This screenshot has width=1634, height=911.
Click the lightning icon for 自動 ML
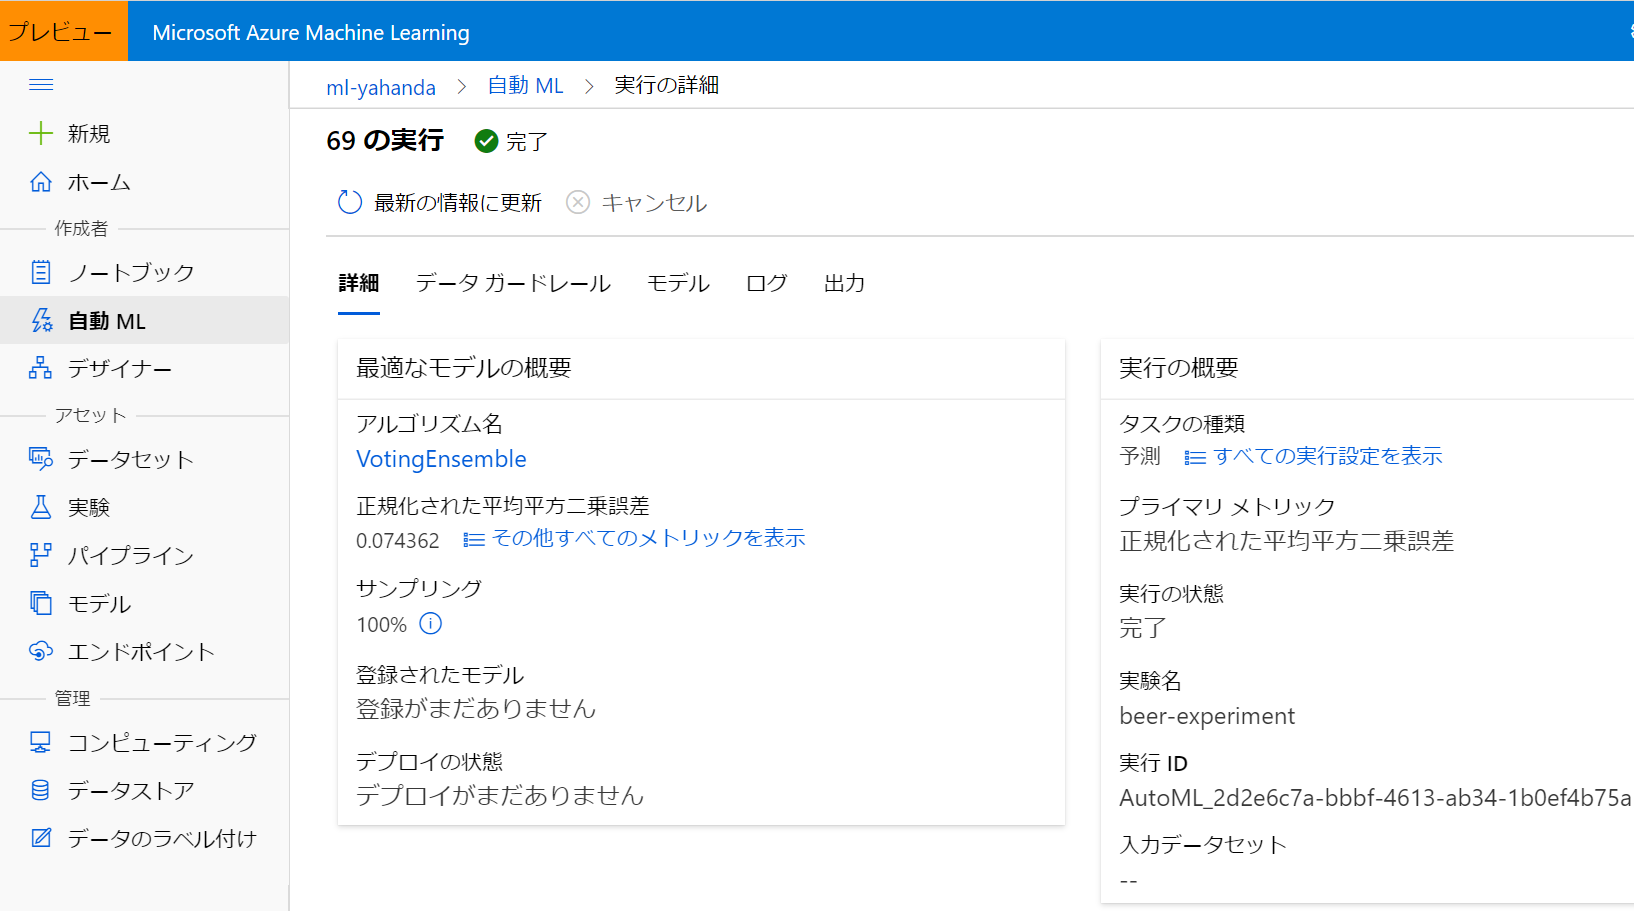click(41, 320)
